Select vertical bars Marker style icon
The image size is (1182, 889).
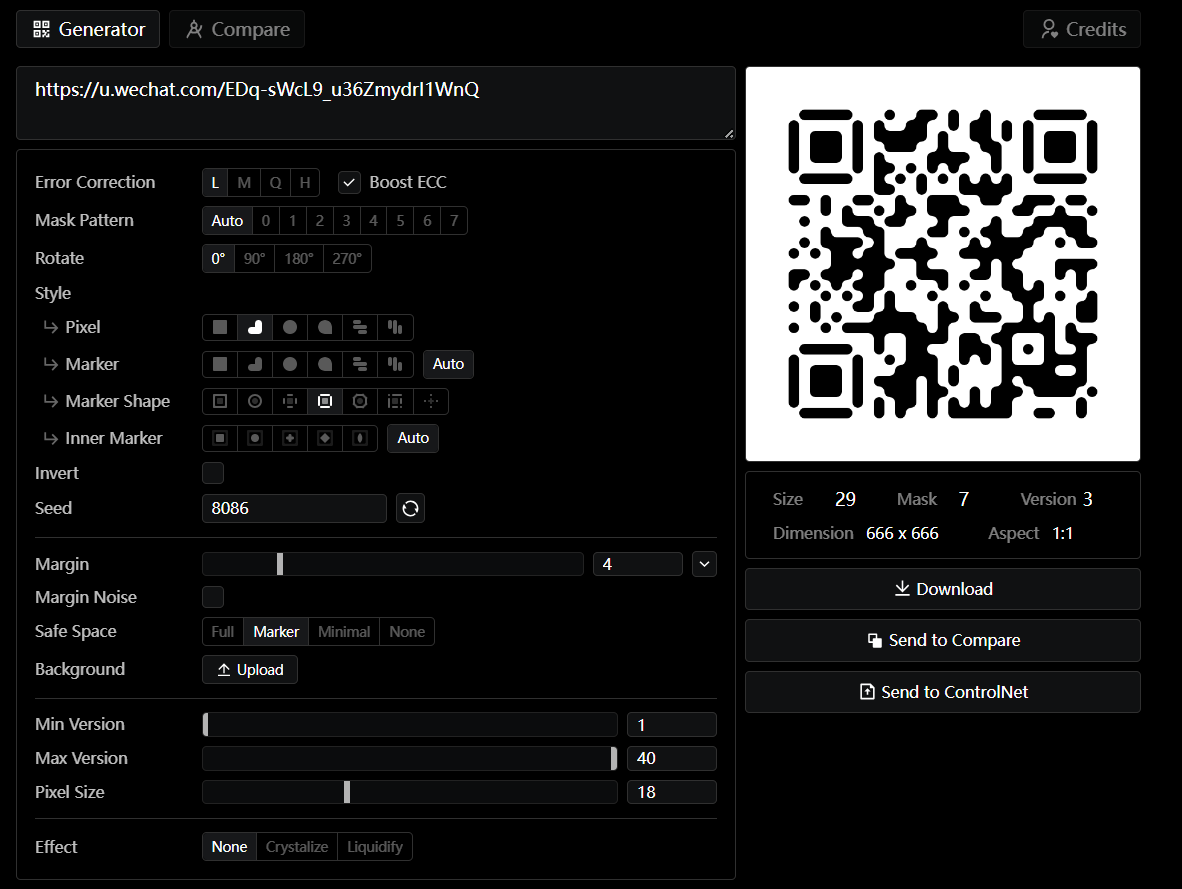[x=395, y=364]
